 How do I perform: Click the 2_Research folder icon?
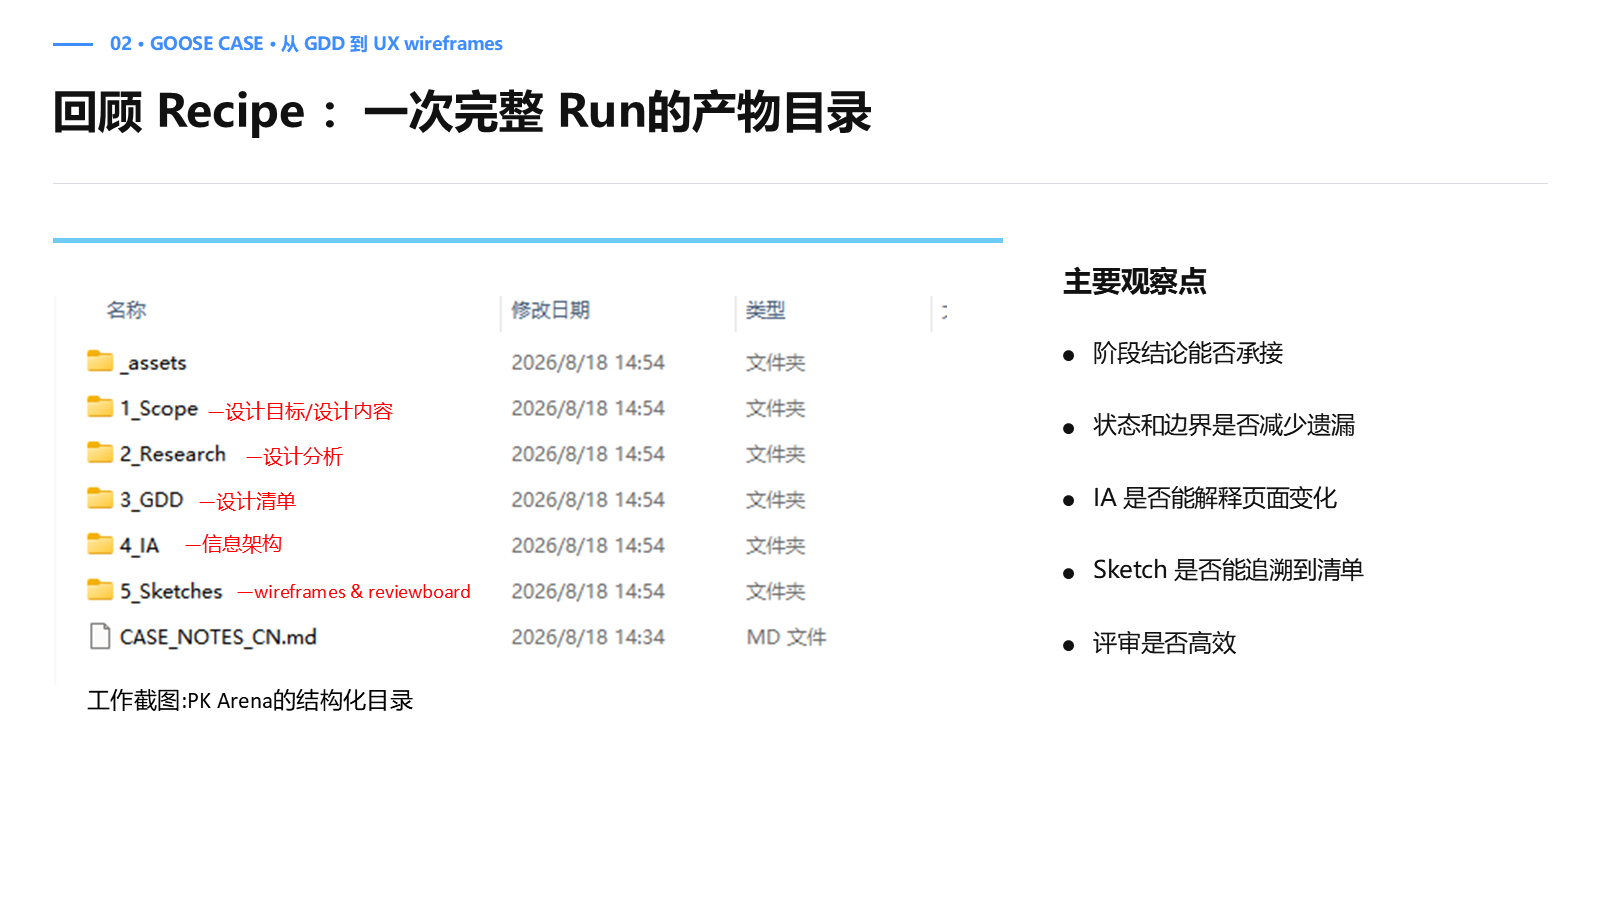[x=100, y=453]
